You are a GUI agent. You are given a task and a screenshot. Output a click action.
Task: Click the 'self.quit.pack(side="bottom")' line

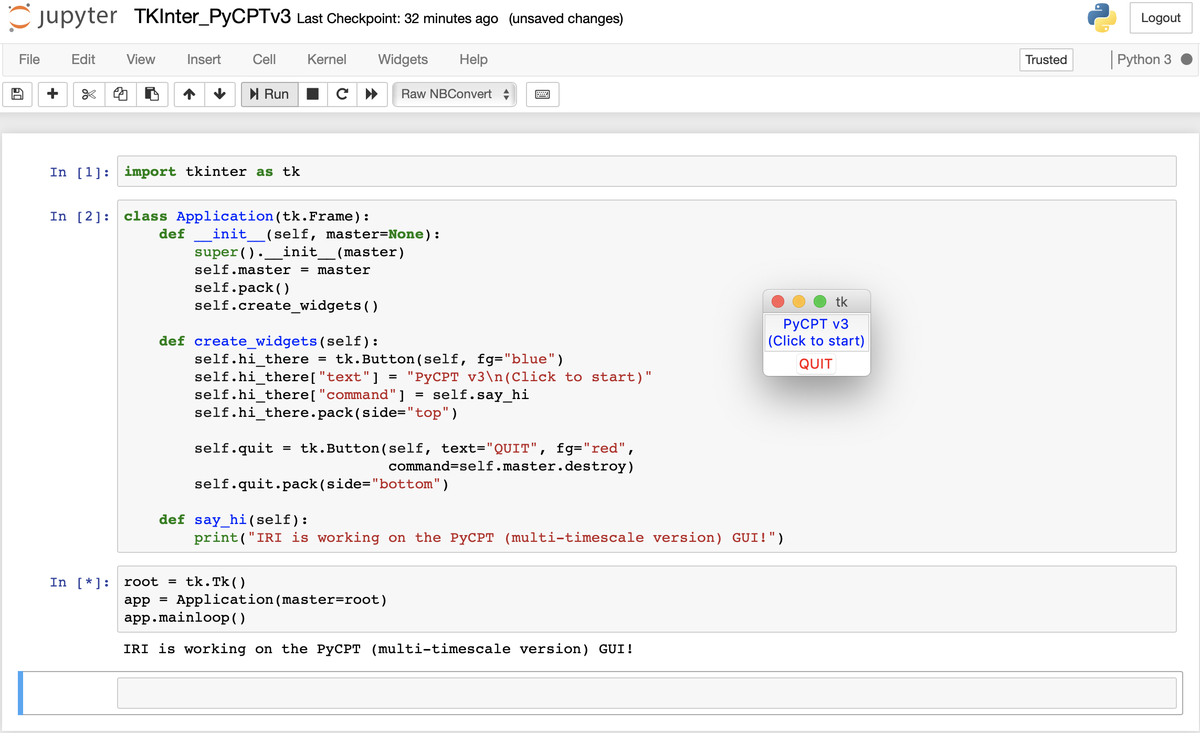click(x=322, y=484)
